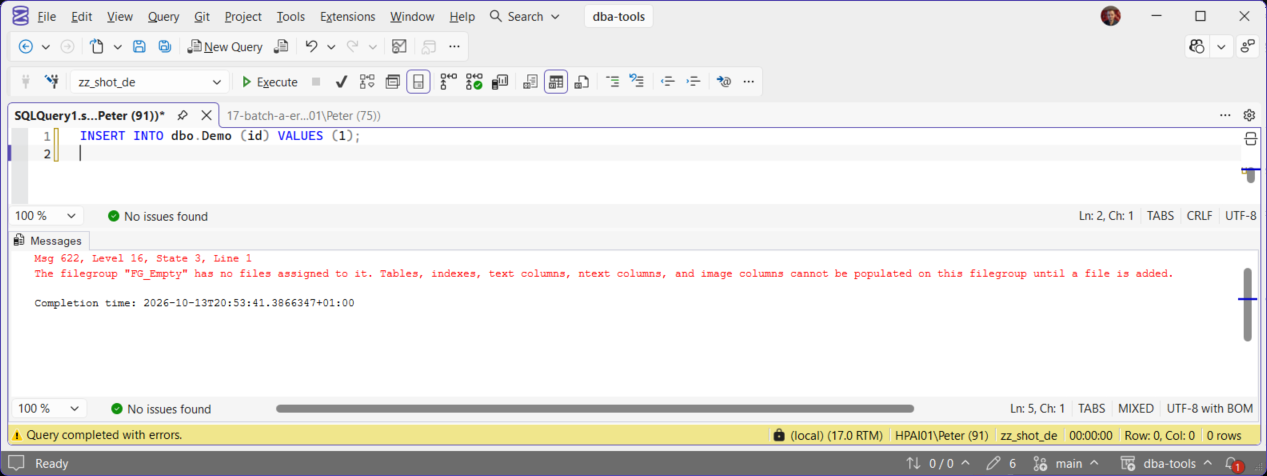Image resolution: width=1267 pixels, height=476 pixels.
Task: Click the Messages No issues found indicator
Action: point(161,409)
